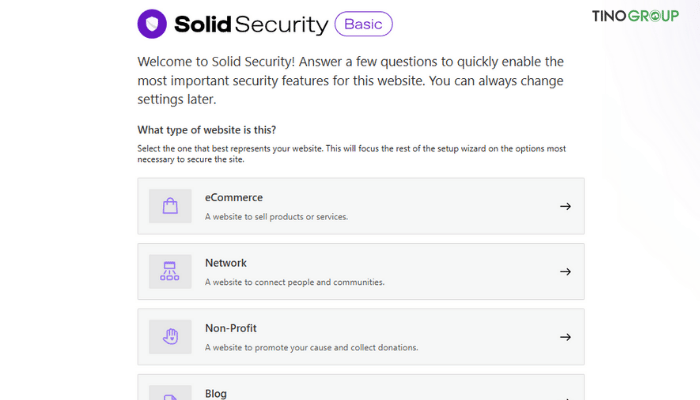
Task: Select the eCommerce website type
Action: click(361, 206)
